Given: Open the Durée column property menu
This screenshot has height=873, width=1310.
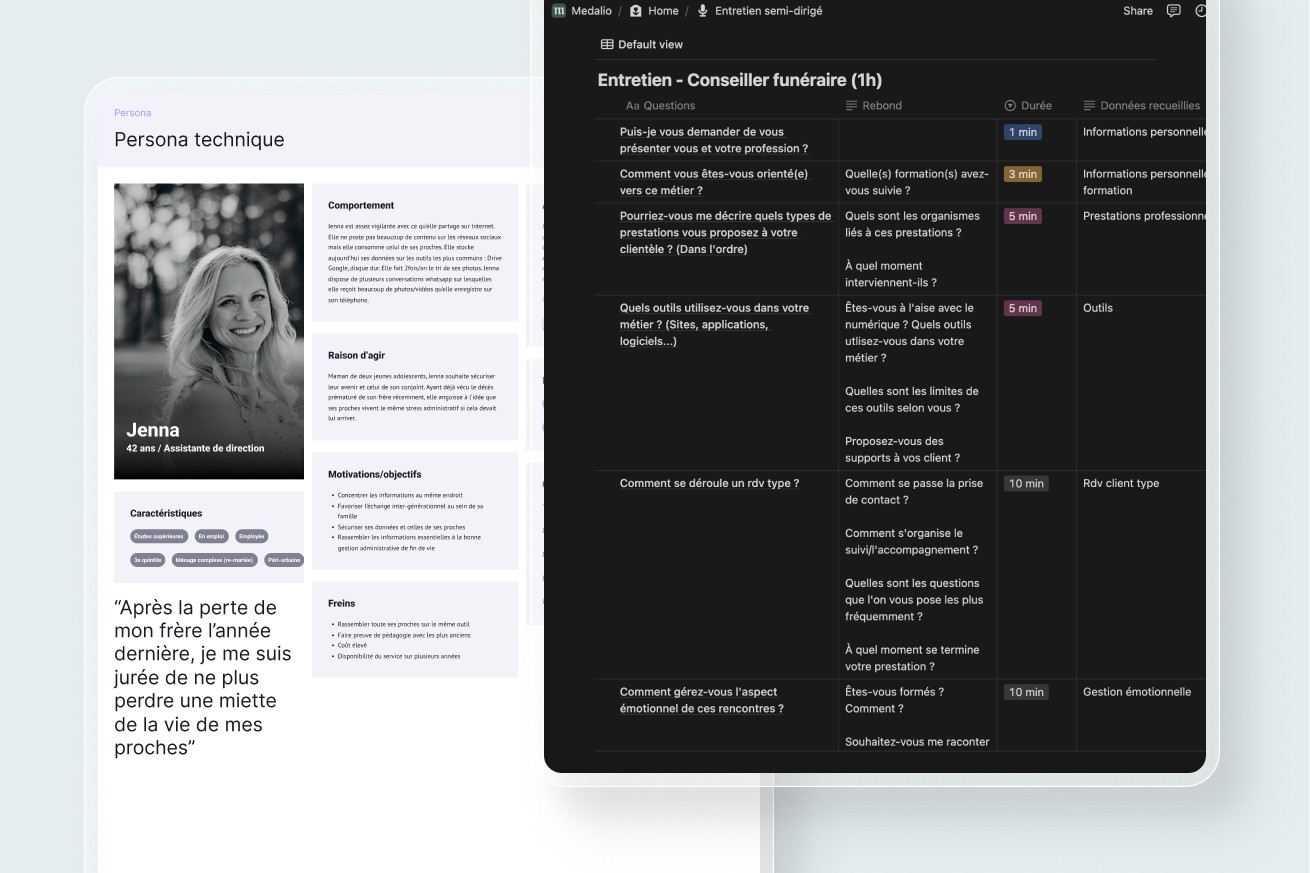Looking at the screenshot, I should click(x=1033, y=105).
